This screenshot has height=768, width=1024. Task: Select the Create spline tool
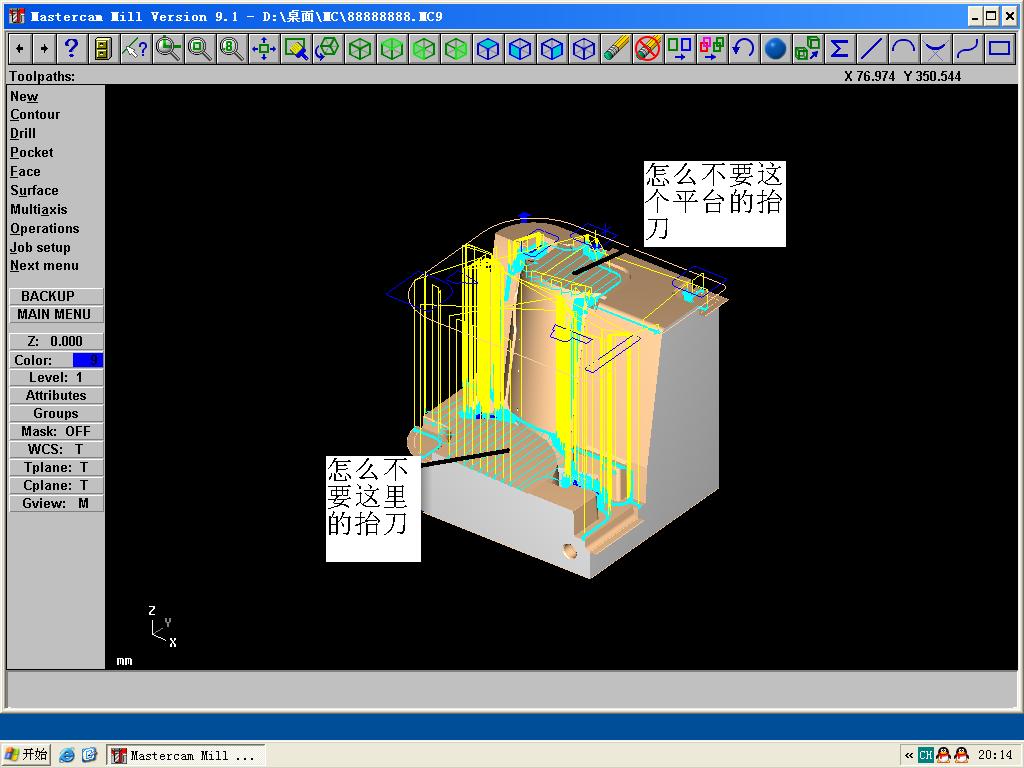[x=967, y=48]
